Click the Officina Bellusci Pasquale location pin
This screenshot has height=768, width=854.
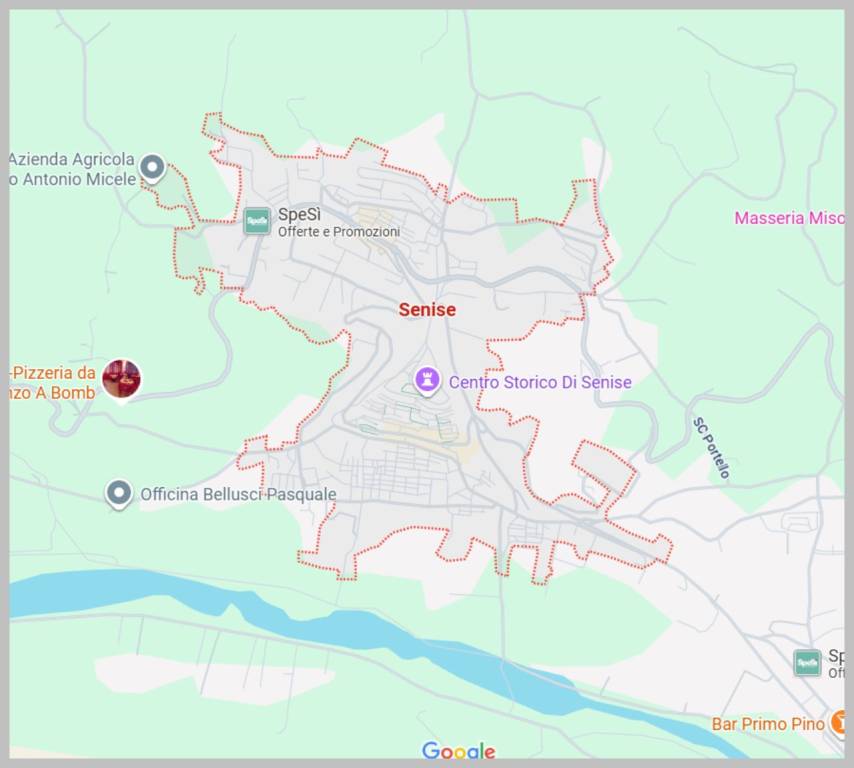tap(119, 495)
